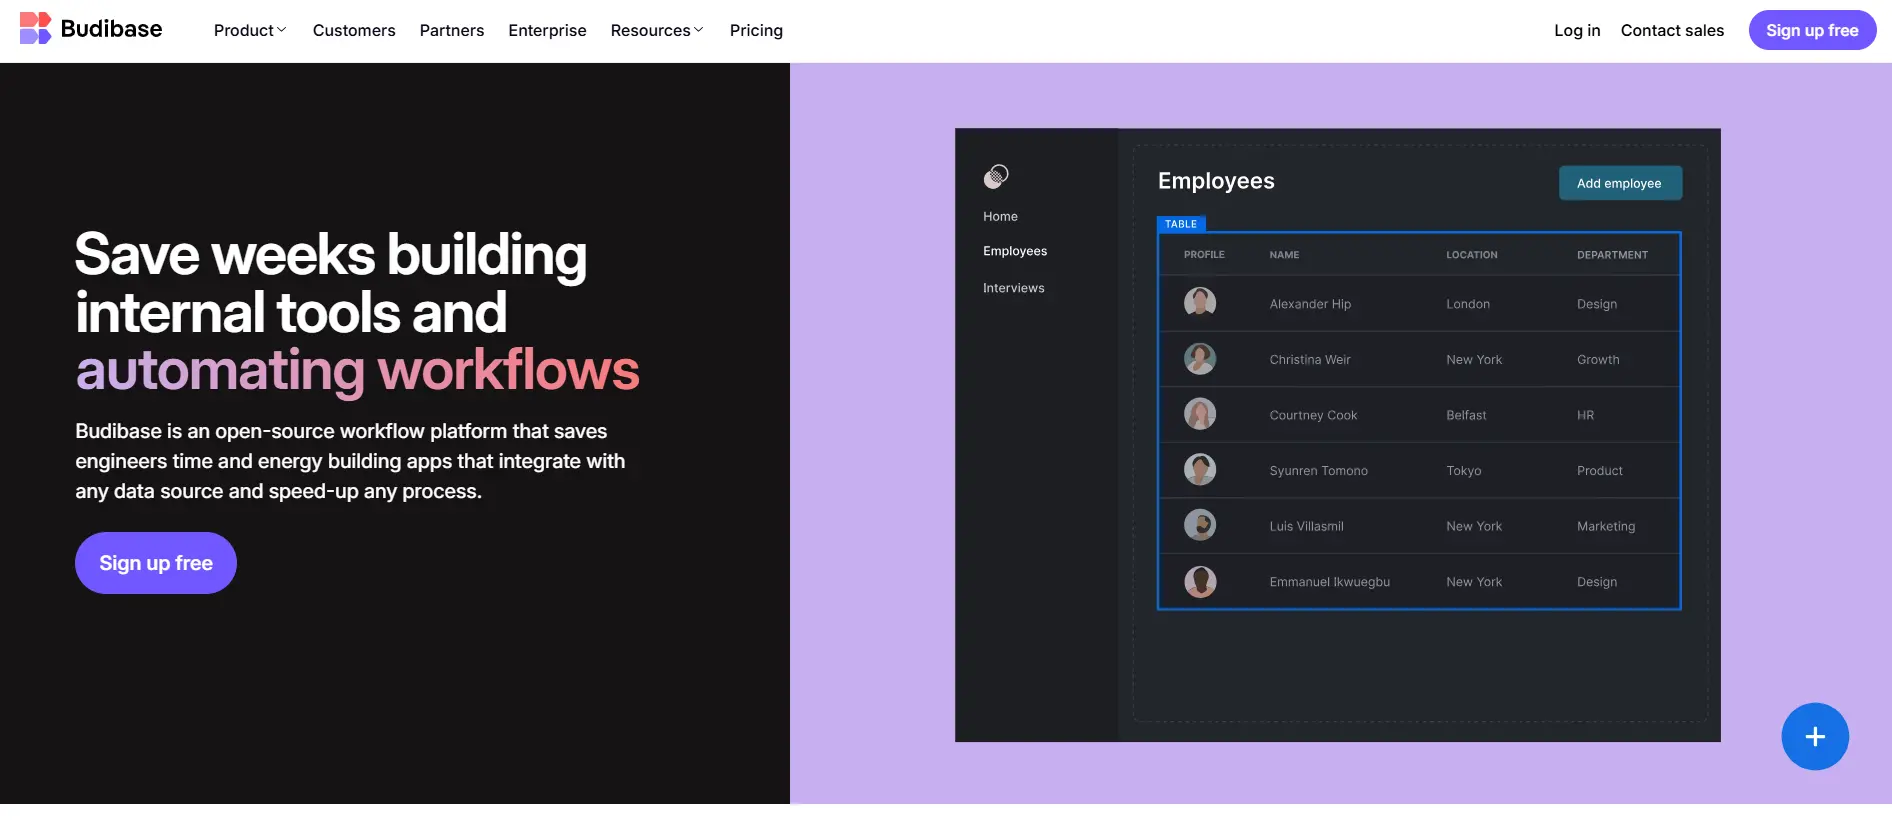Image resolution: width=1892 pixels, height=827 pixels.
Task: Click the PROFILE column header
Action: 1204,255
